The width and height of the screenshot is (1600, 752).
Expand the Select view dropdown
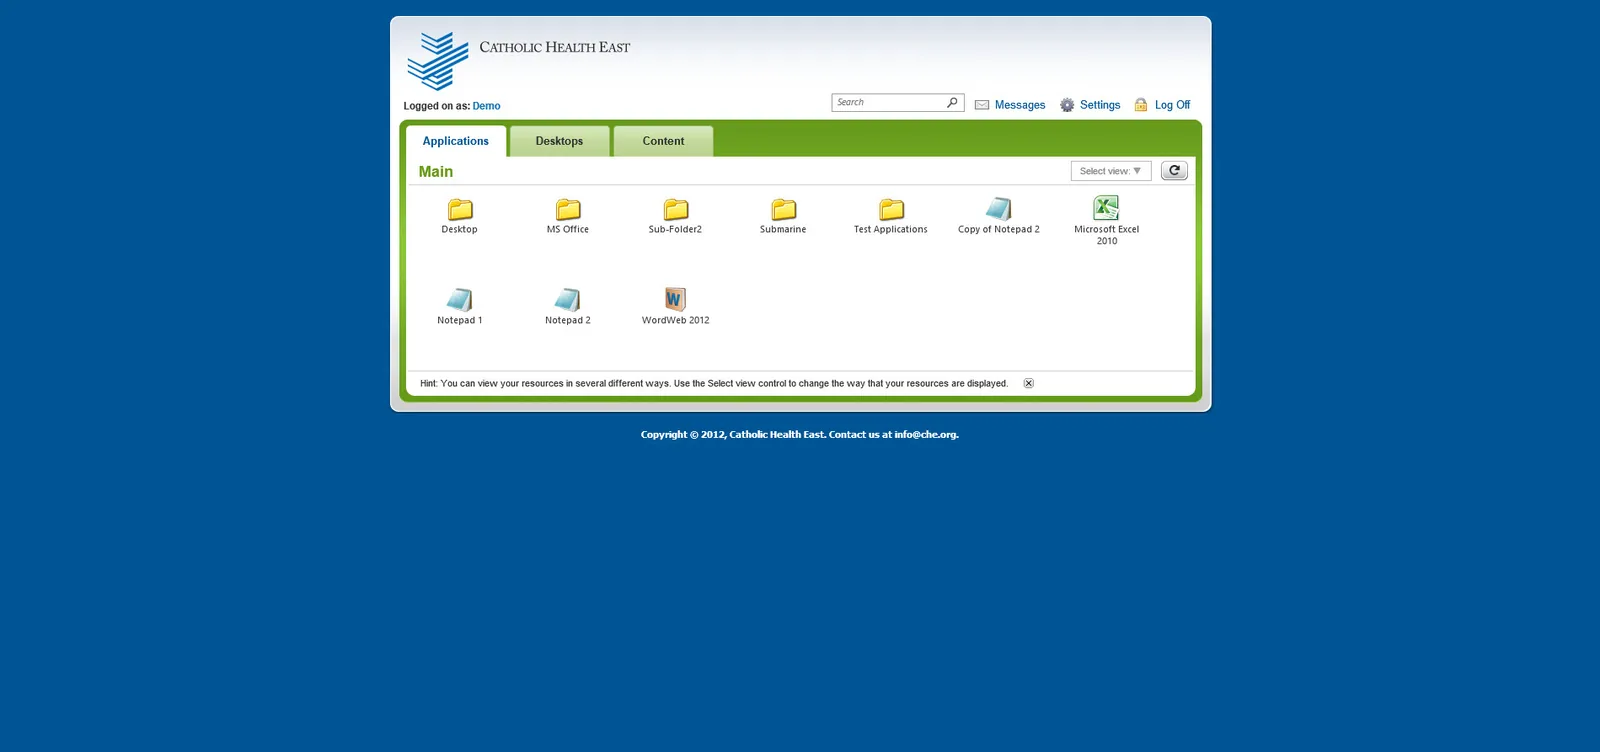(1111, 171)
